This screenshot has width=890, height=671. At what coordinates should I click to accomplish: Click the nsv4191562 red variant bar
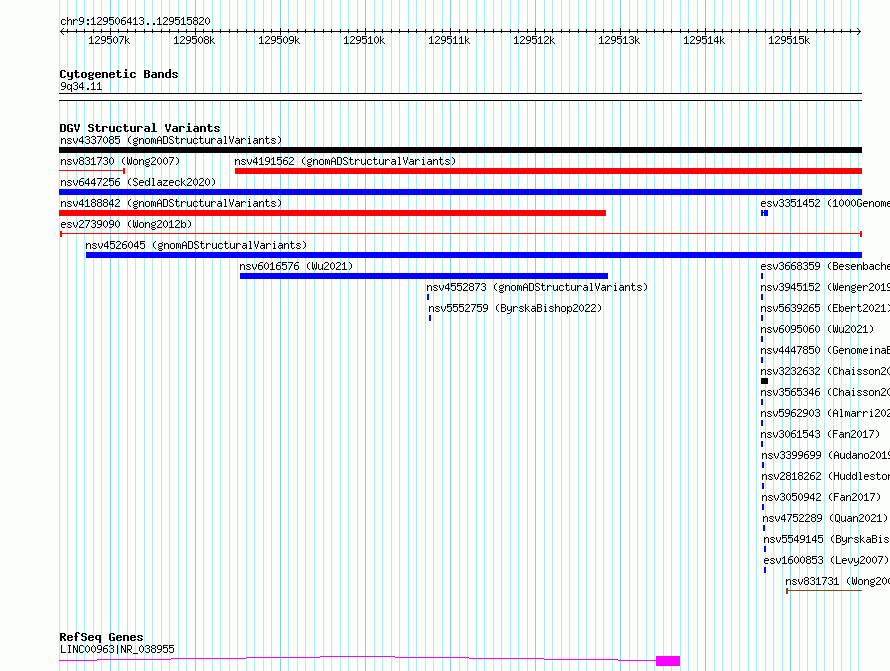tap(548, 171)
